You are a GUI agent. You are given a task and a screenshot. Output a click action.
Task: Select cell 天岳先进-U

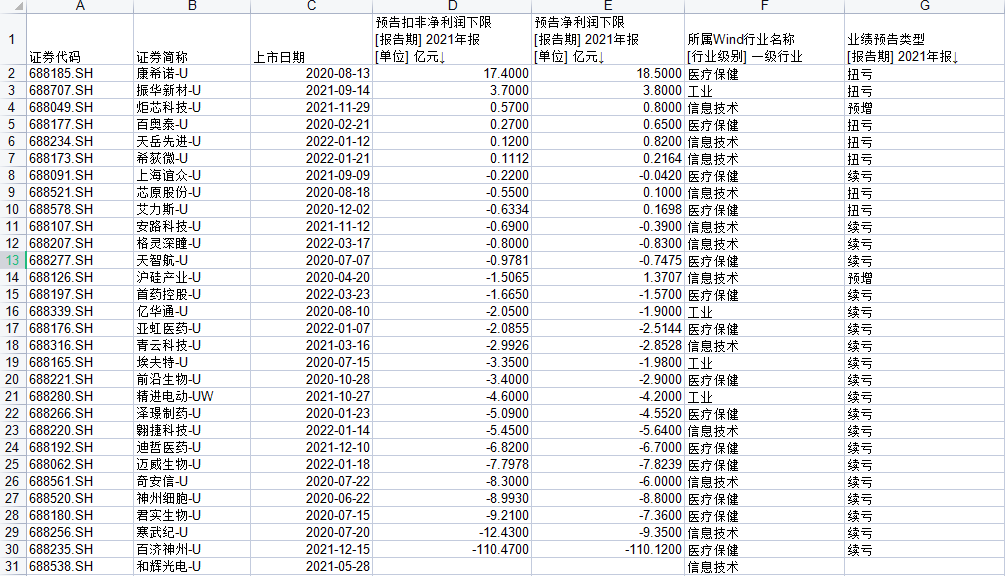point(192,141)
